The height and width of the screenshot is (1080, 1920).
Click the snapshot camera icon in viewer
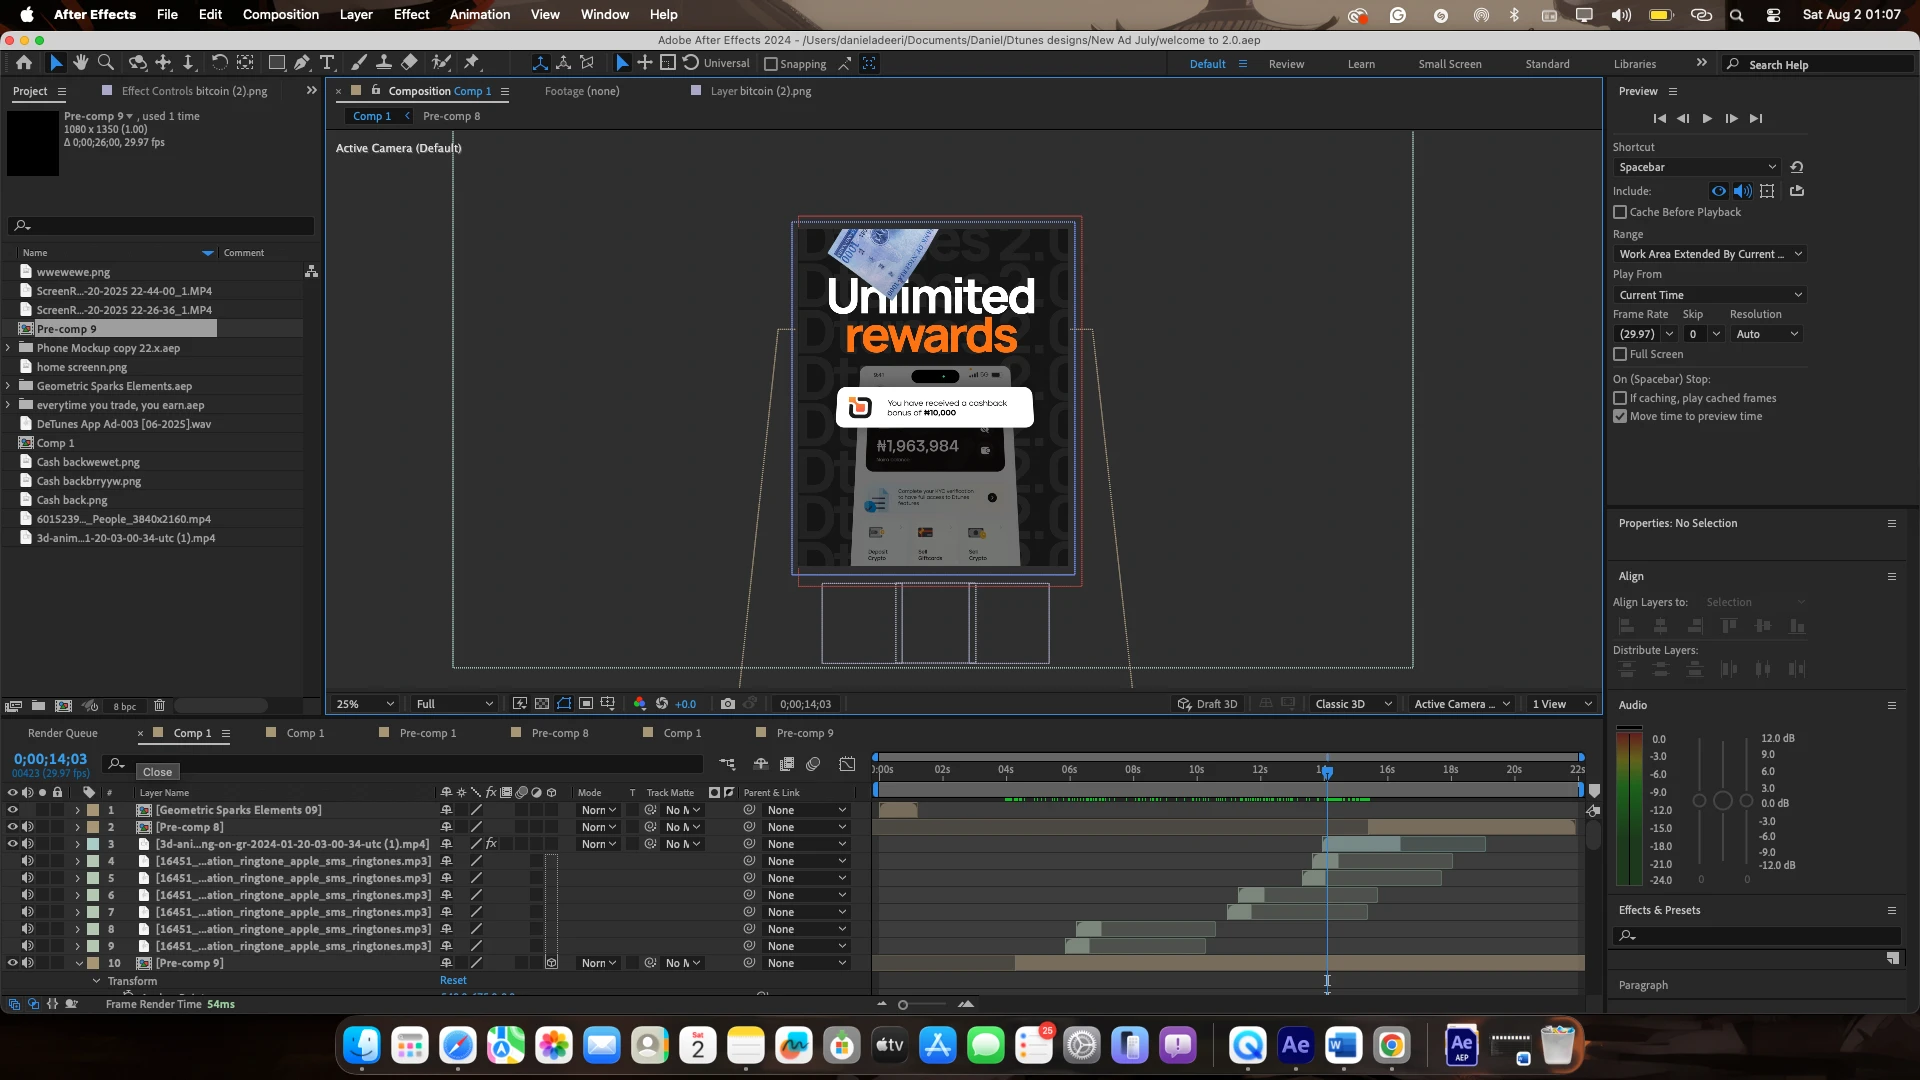point(728,704)
